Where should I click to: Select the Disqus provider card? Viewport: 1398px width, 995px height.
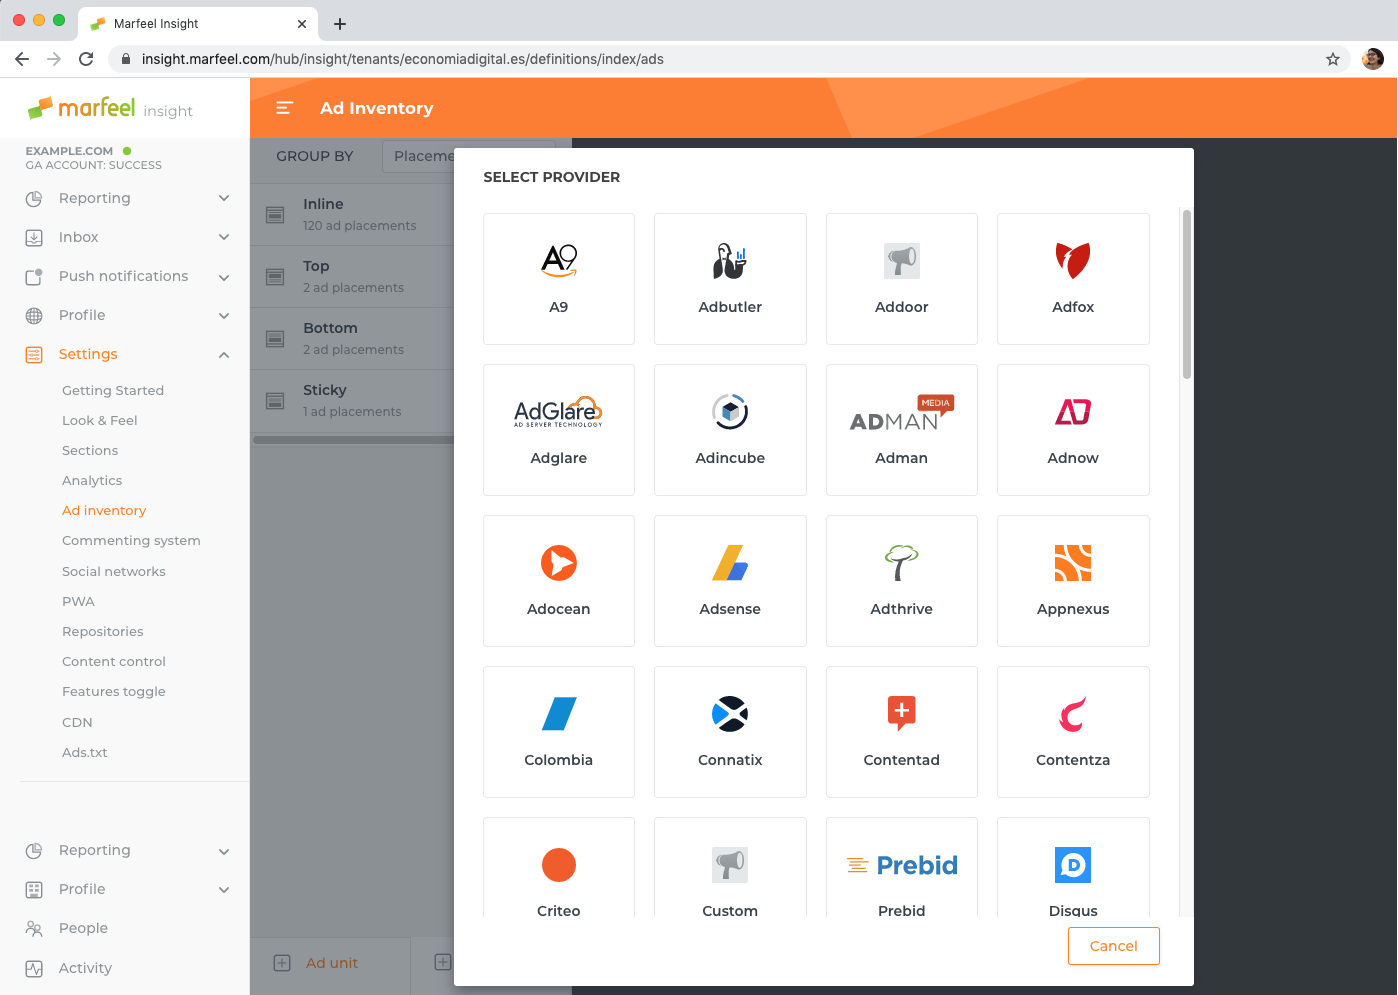coord(1073,867)
